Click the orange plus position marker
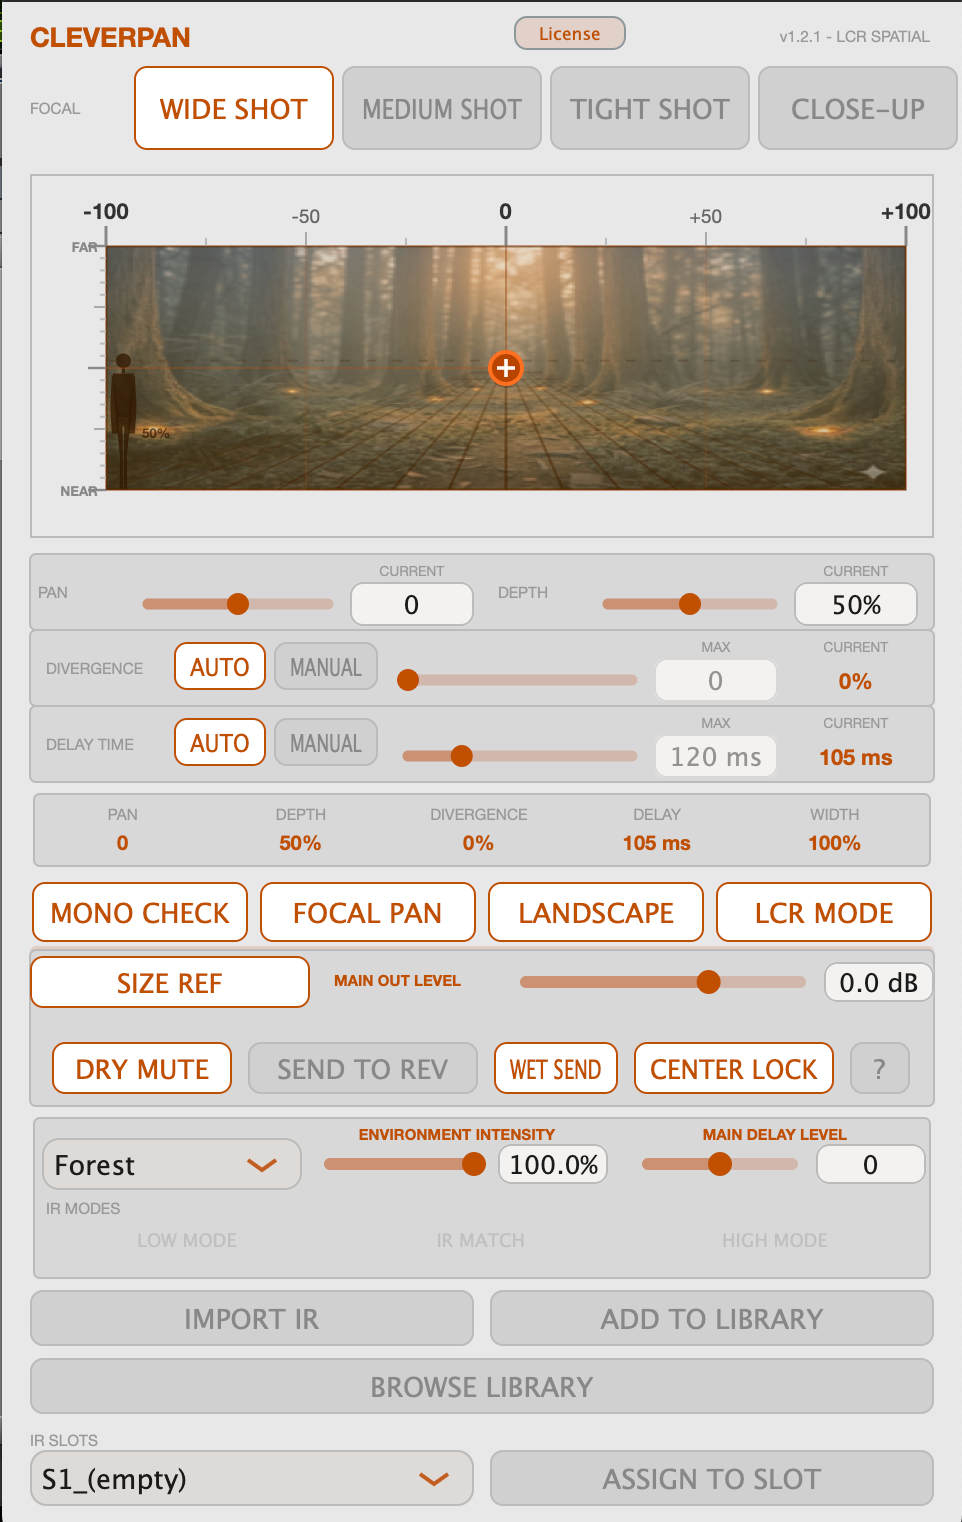The image size is (962, 1522). [506, 368]
